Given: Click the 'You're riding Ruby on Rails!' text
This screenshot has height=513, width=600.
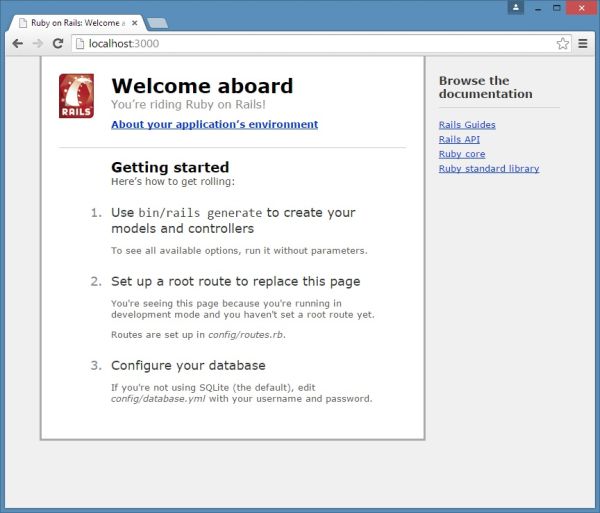Looking at the screenshot, I should [188, 104].
